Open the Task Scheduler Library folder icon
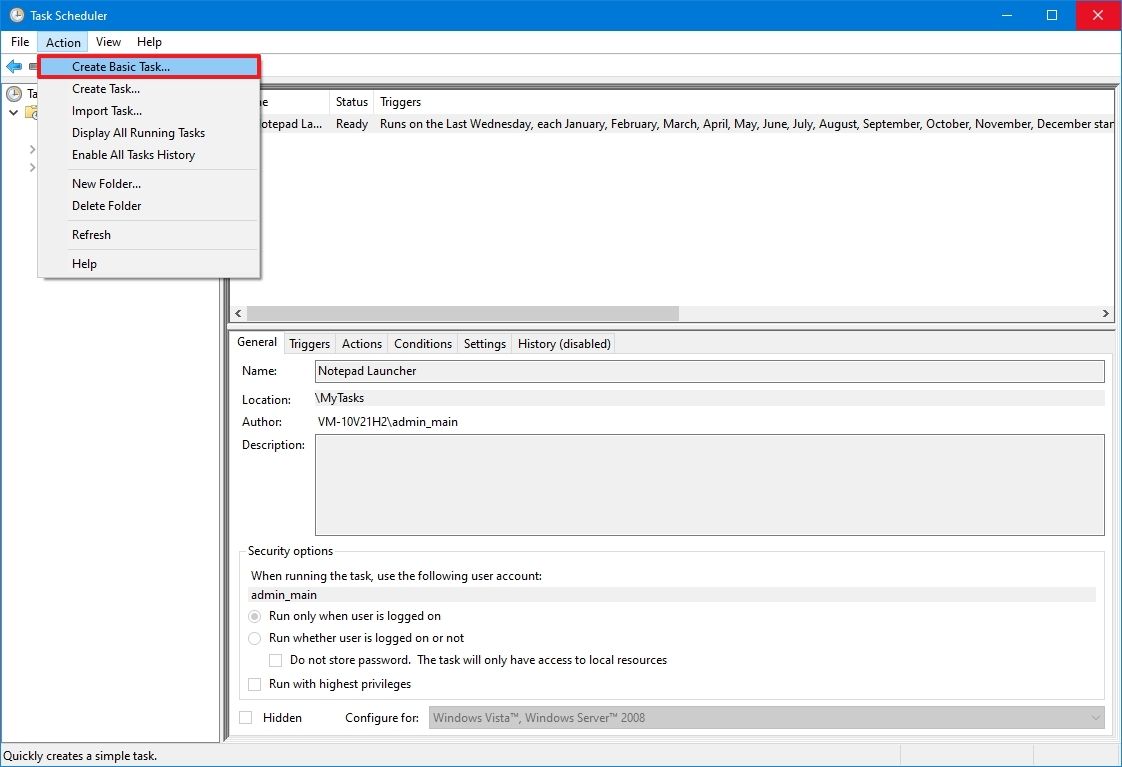 click(31, 111)
